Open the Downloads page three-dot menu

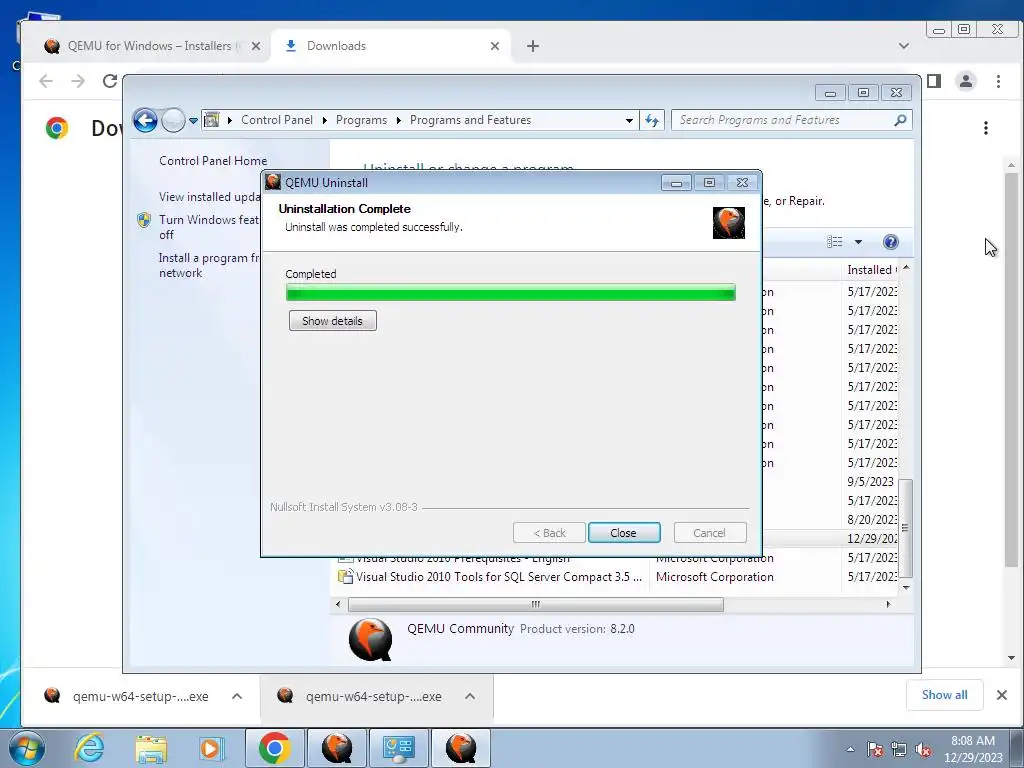coord(986,128)
